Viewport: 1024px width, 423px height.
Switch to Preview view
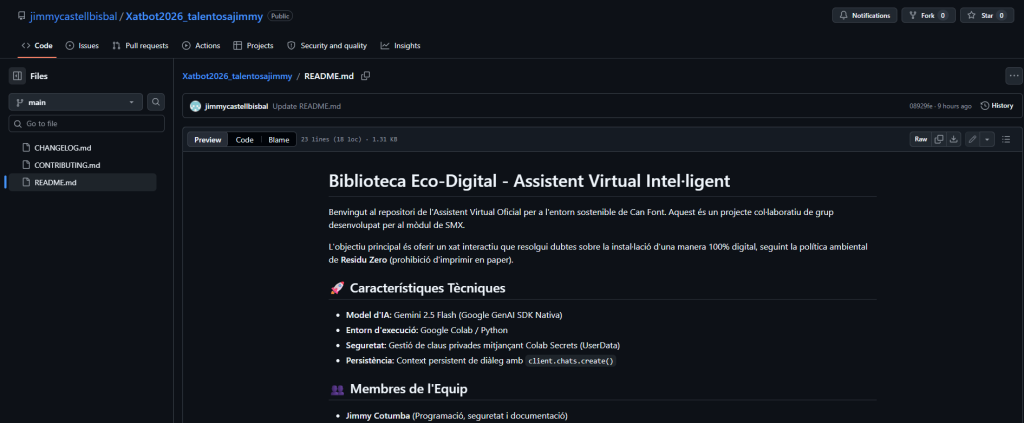(208, 140)
